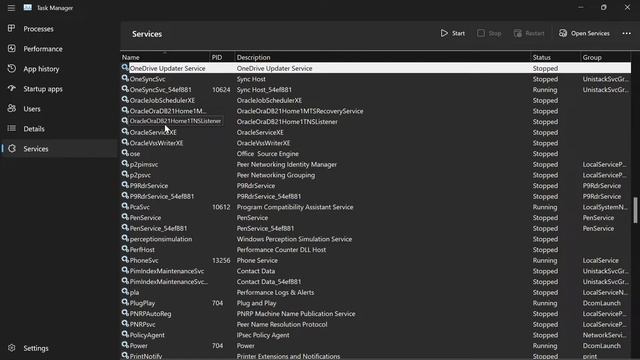Select the PolicyAgent service
The image size is (640, 360).
pos(376,335)
